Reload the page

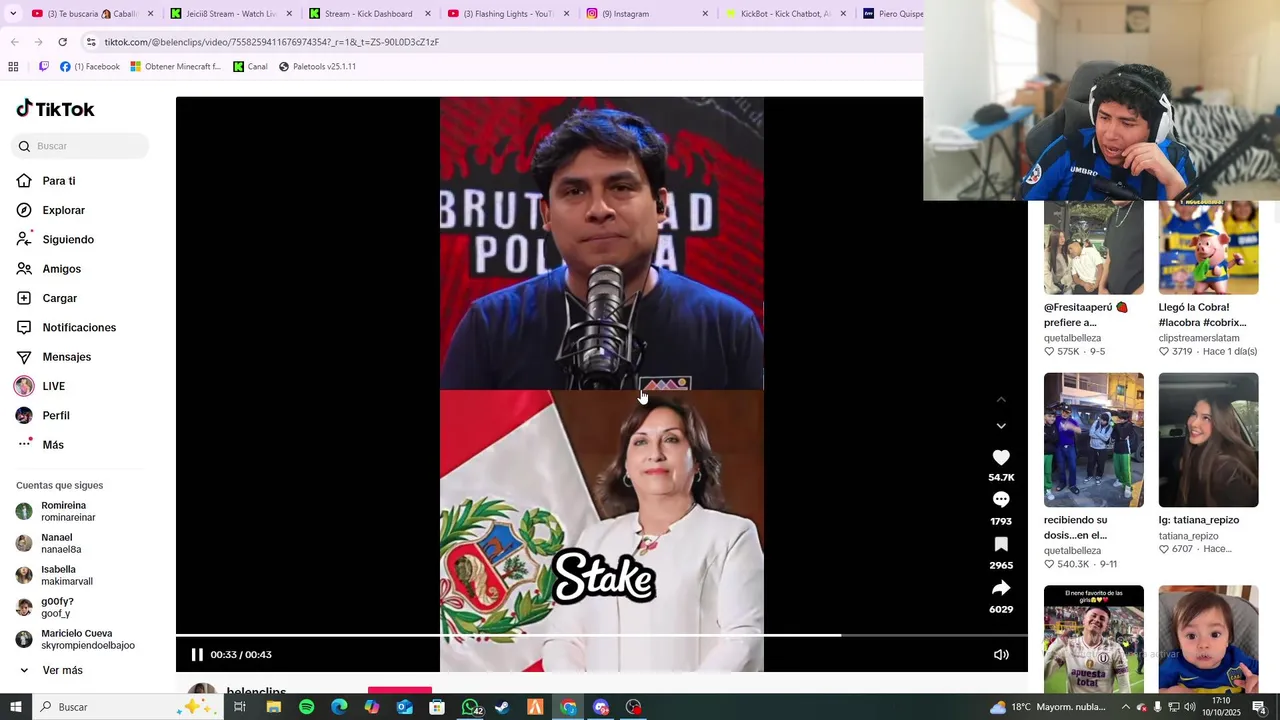(x=62, y=42)
